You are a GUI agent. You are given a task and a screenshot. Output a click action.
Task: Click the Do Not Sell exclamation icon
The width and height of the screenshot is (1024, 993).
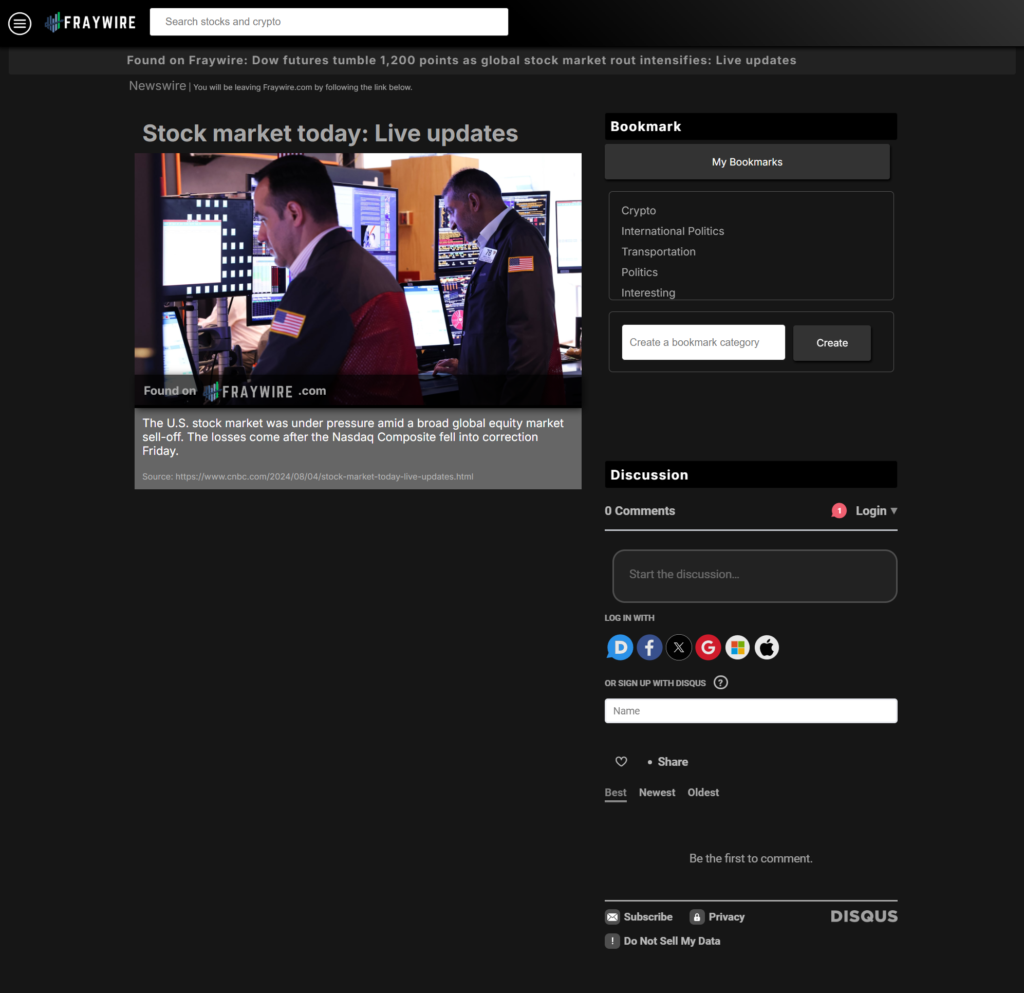coord(612,941)
